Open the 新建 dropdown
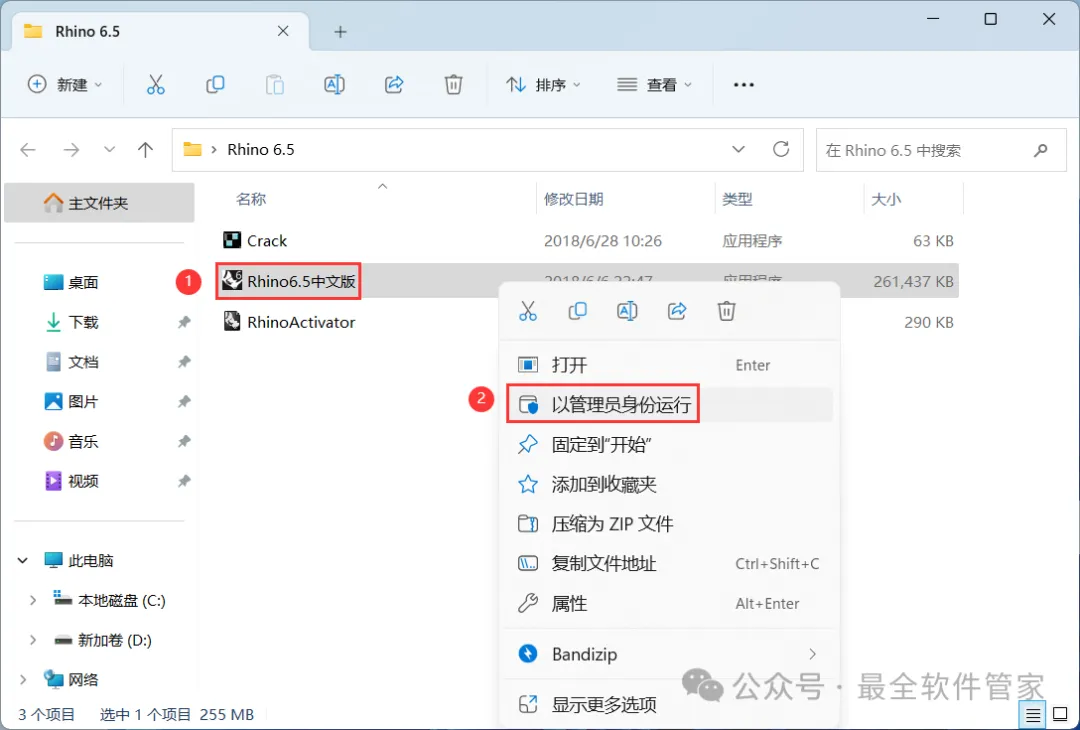 pos(65,85)
